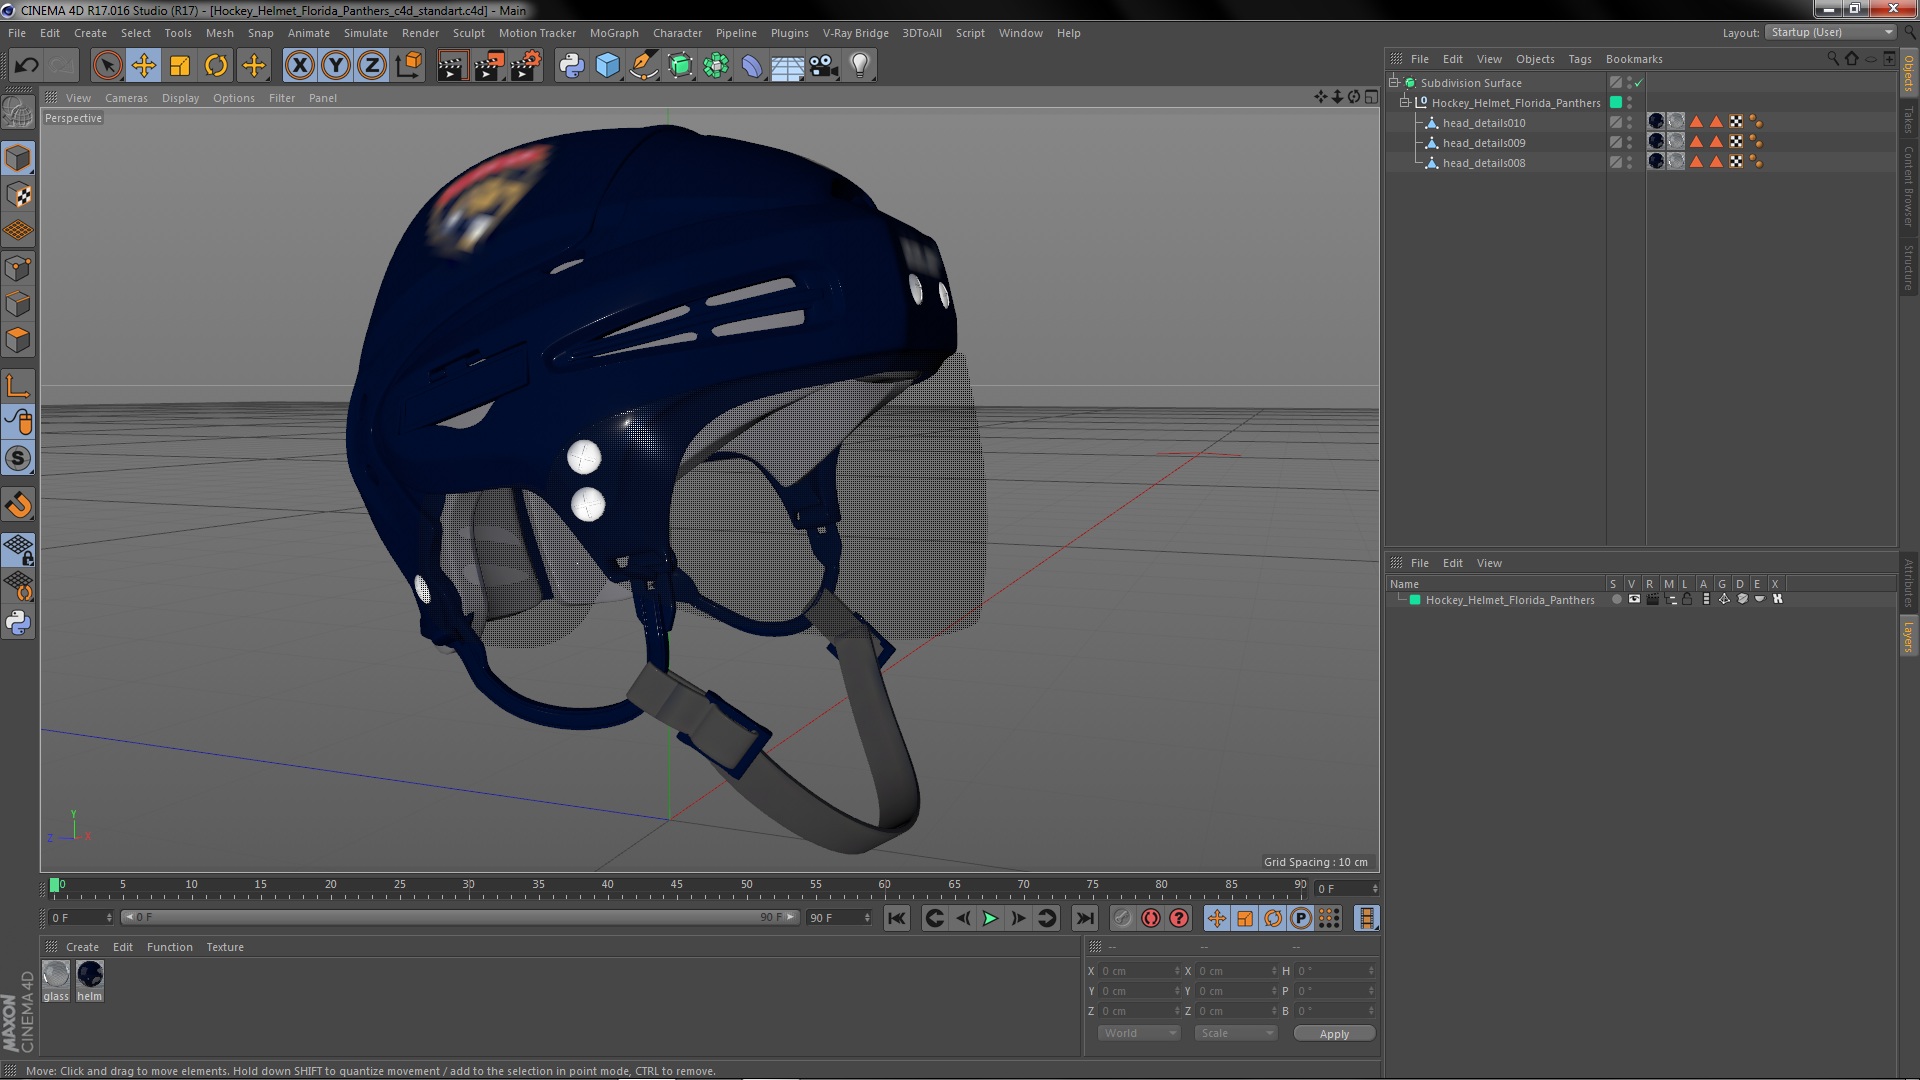Activate the Rotate tool
Viewport: 1920px width, 1080px height.
point(216,66)
